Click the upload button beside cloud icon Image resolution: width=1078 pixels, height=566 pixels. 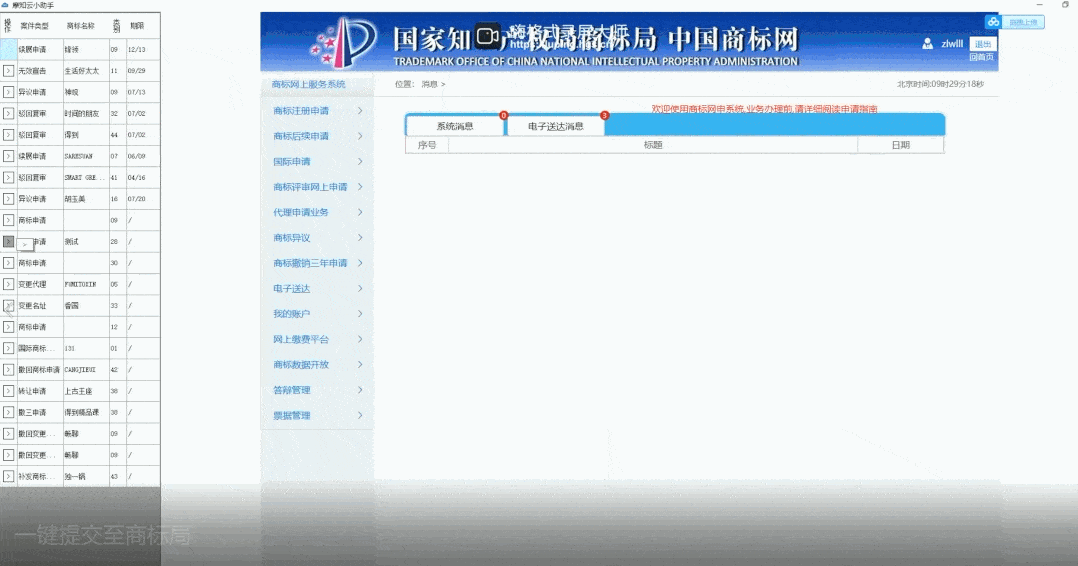tap(1023, 23)
